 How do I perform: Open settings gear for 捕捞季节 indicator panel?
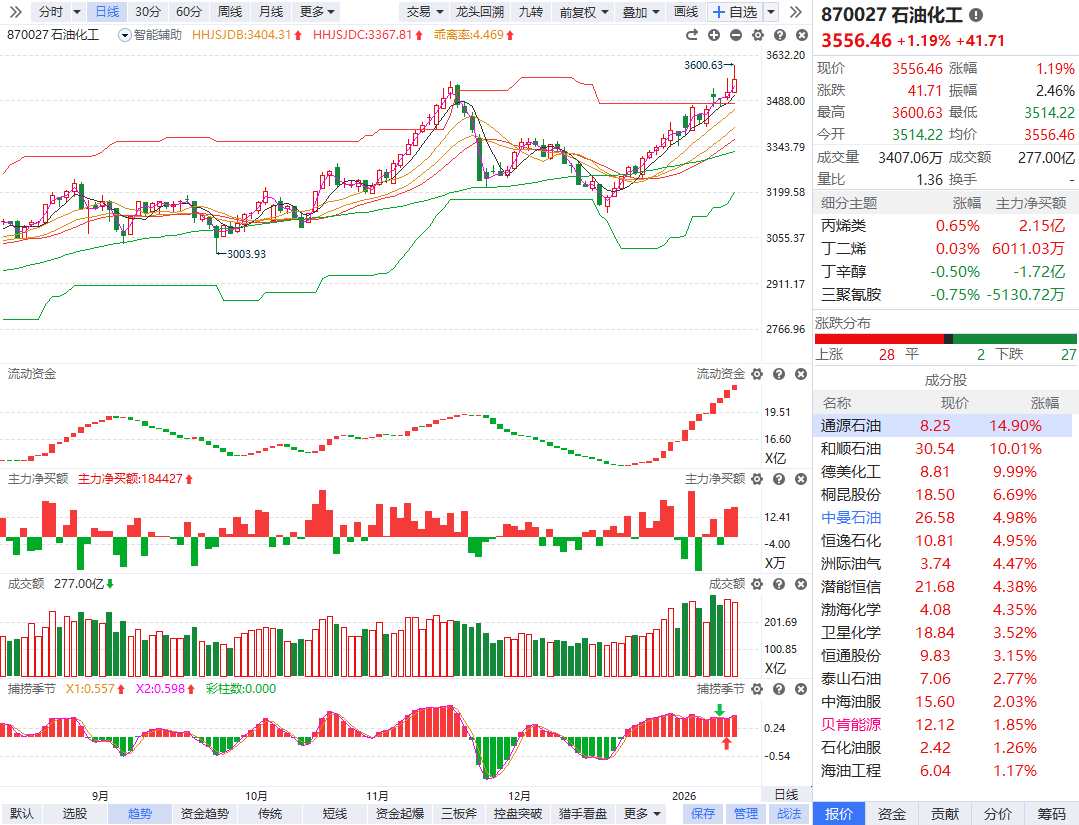757,689
